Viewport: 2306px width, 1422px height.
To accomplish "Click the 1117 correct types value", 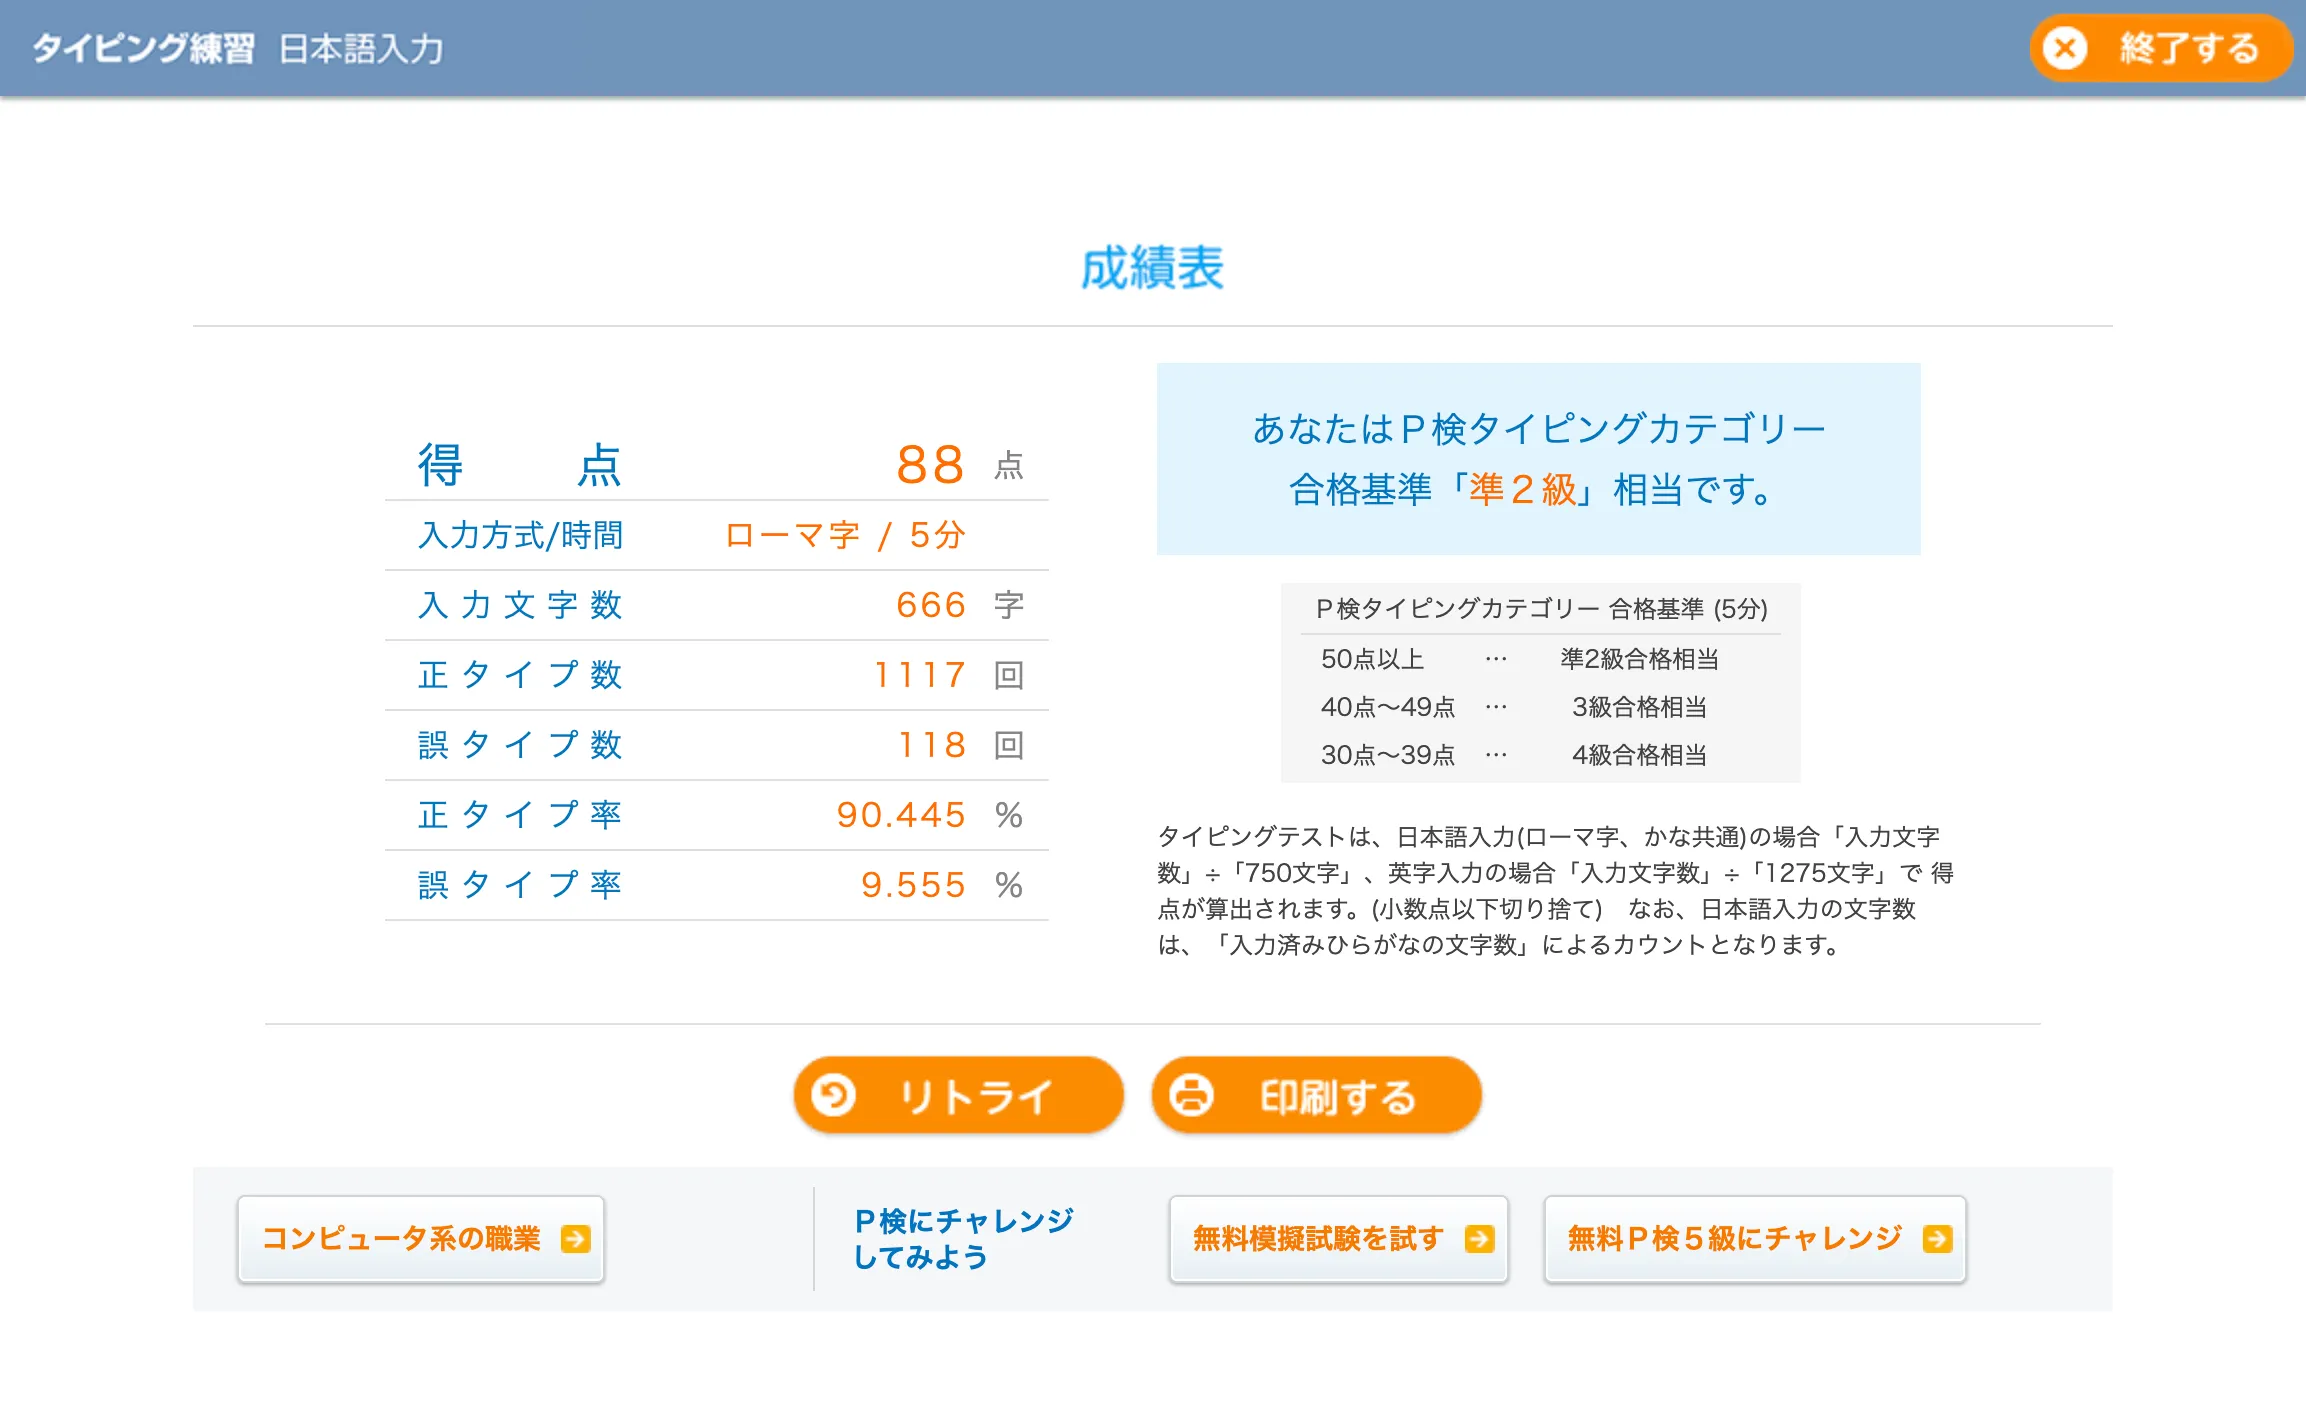I will point(921,675).
